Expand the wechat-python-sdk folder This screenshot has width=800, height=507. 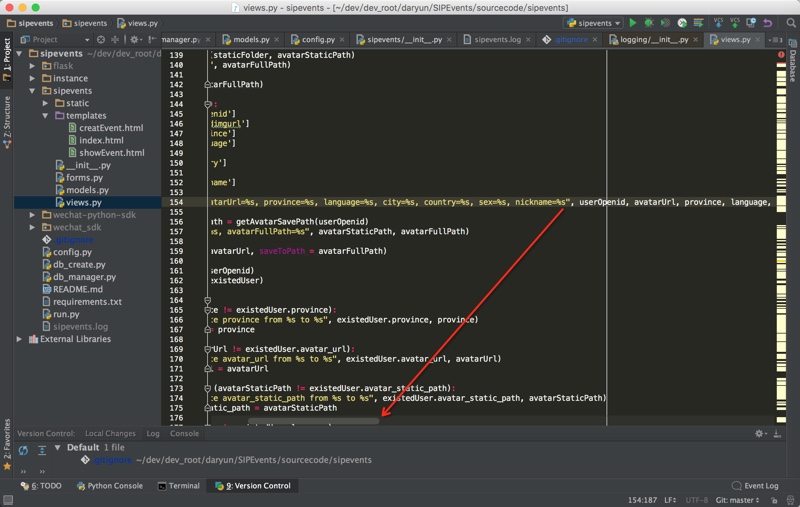(x=33, y=215)
